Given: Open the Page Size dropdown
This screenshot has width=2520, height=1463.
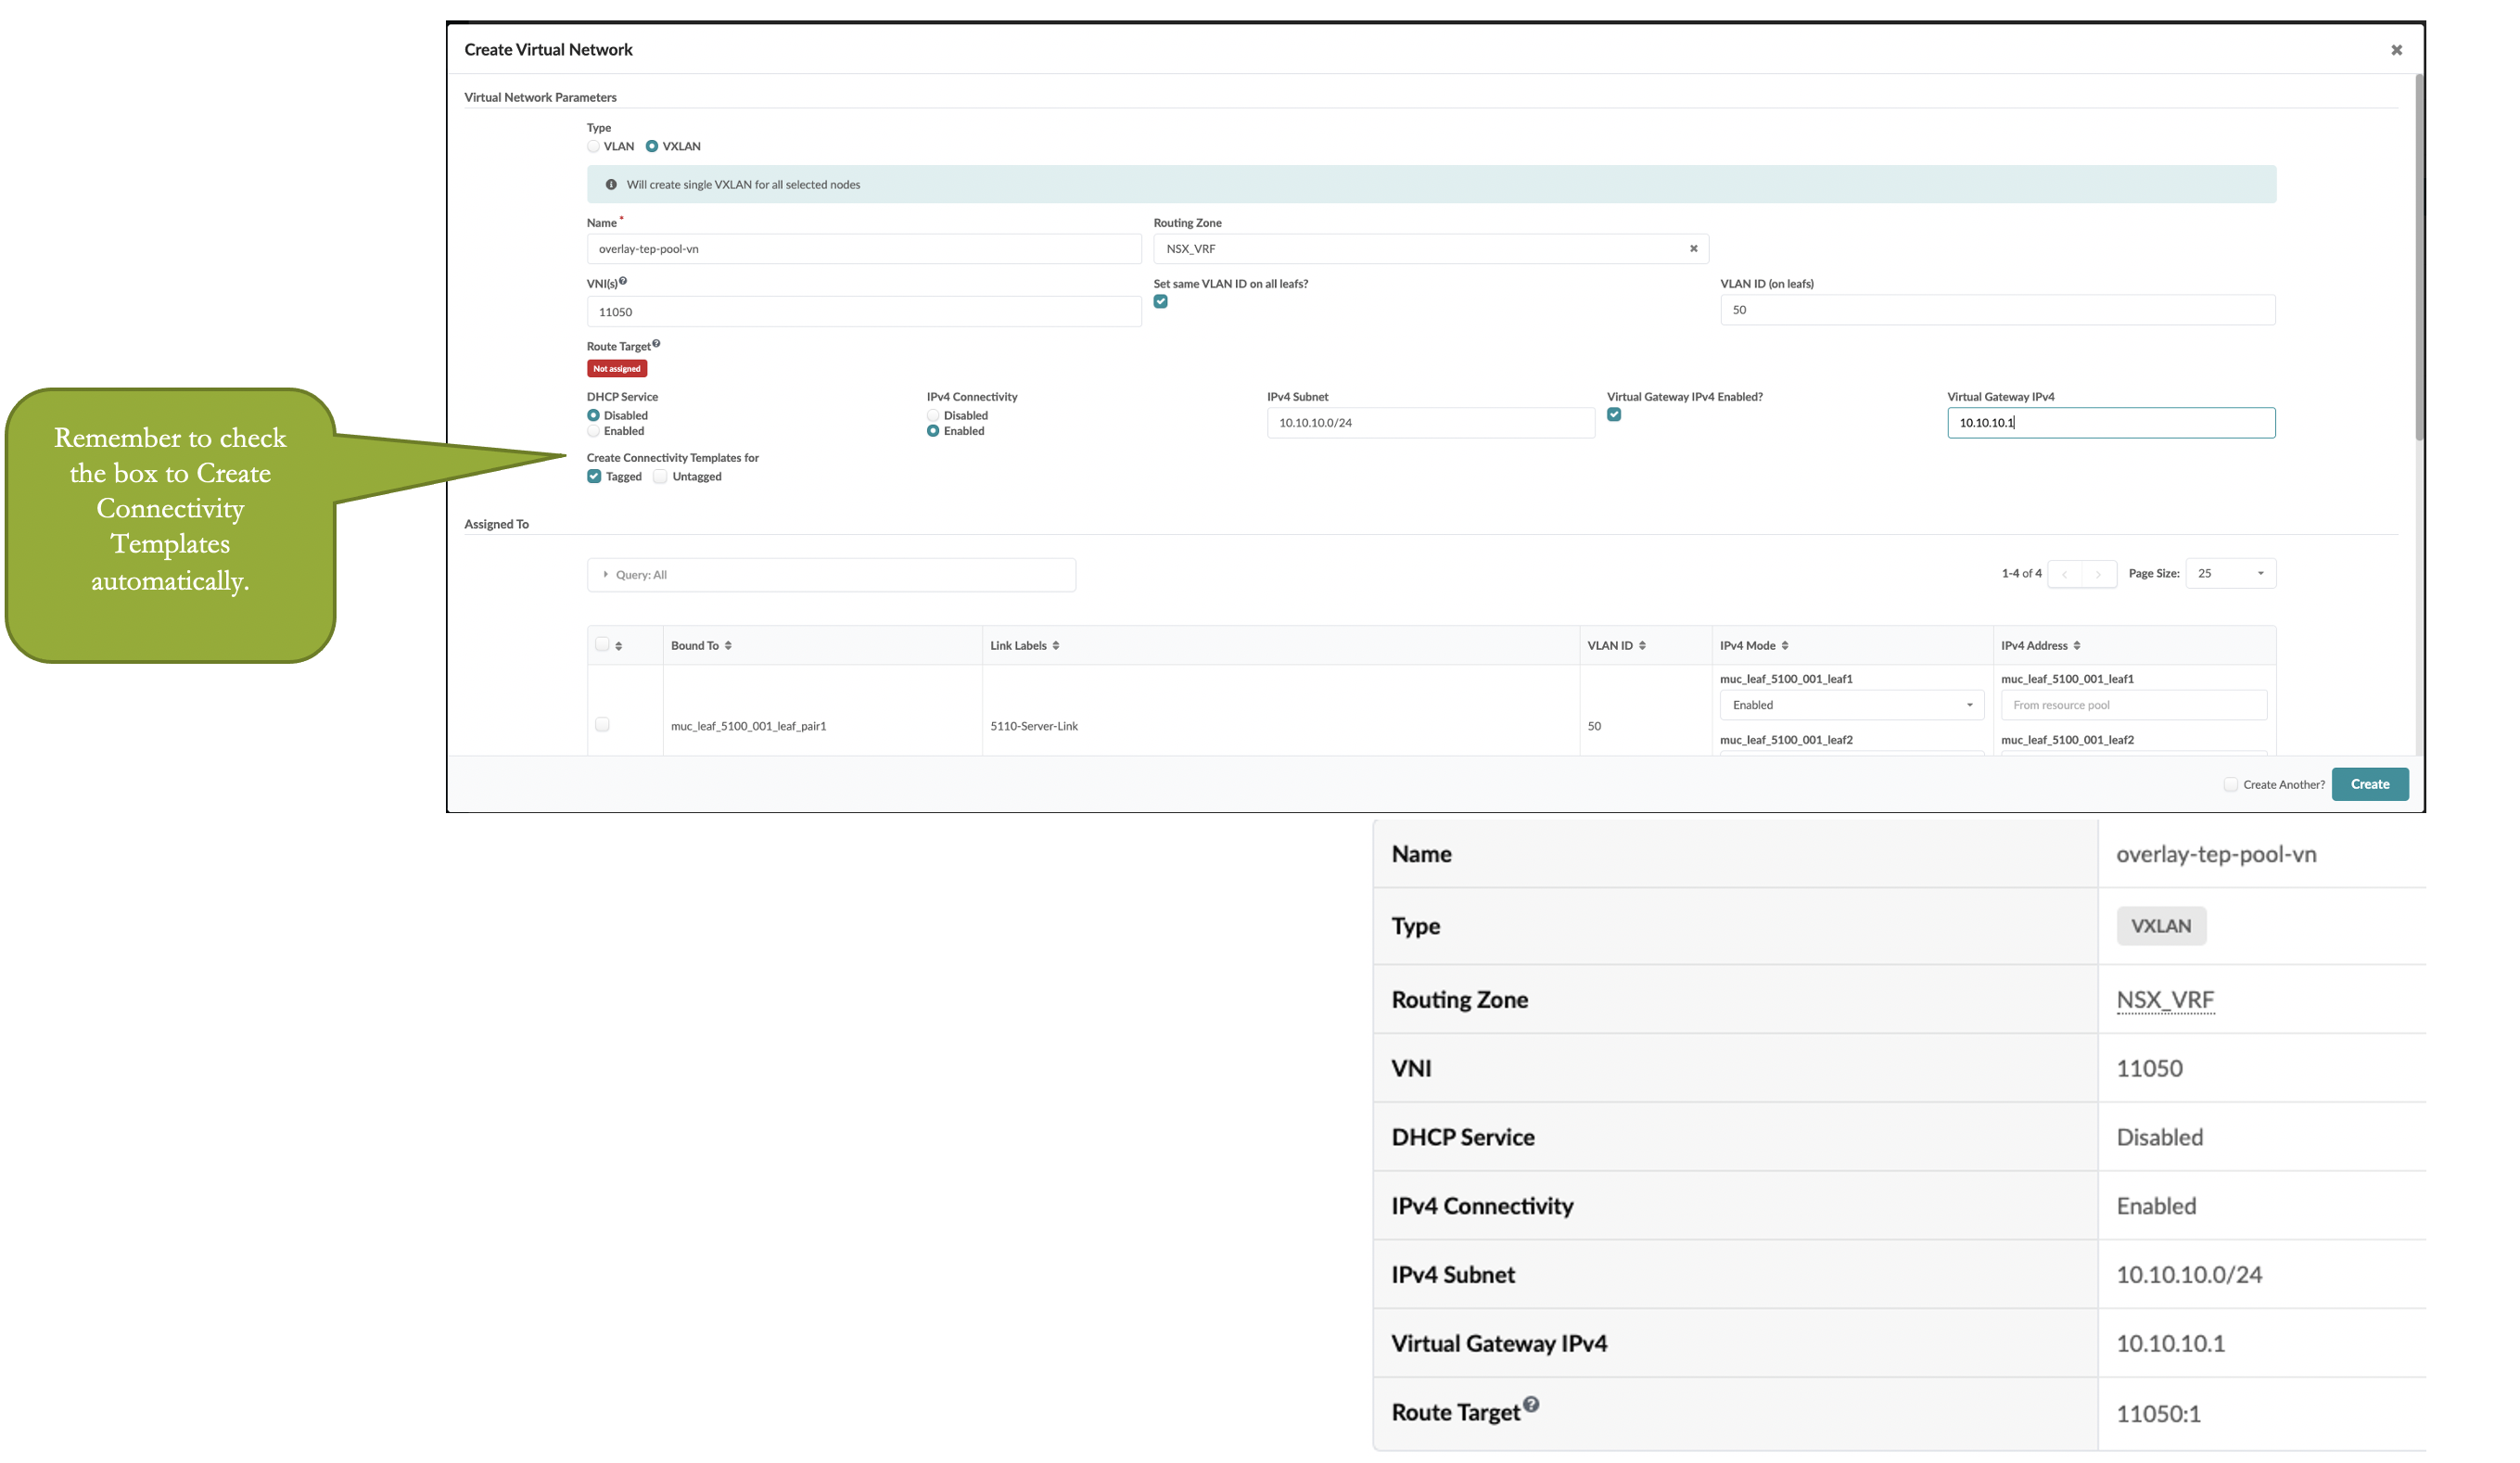Looking at the screenshot, I should (2230, 573).
